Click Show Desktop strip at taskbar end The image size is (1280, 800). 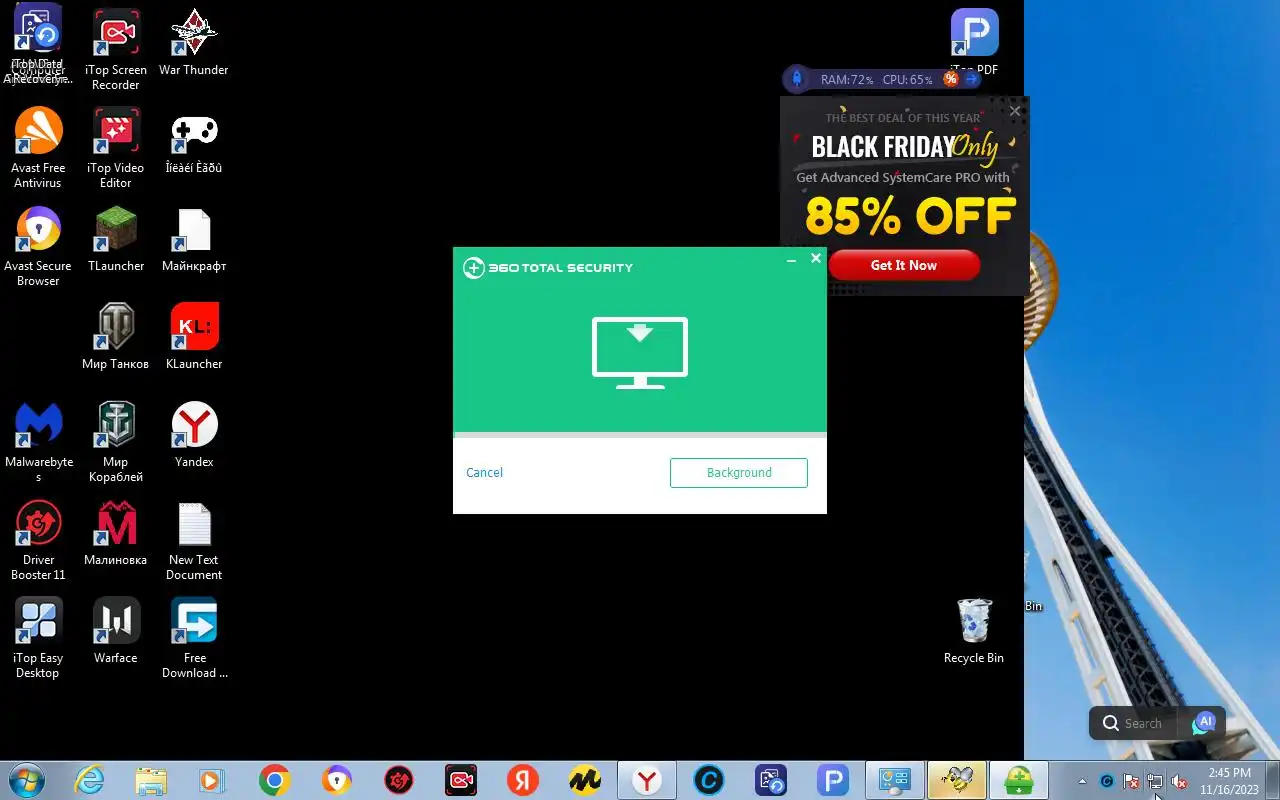click(x=1272, y=780)
